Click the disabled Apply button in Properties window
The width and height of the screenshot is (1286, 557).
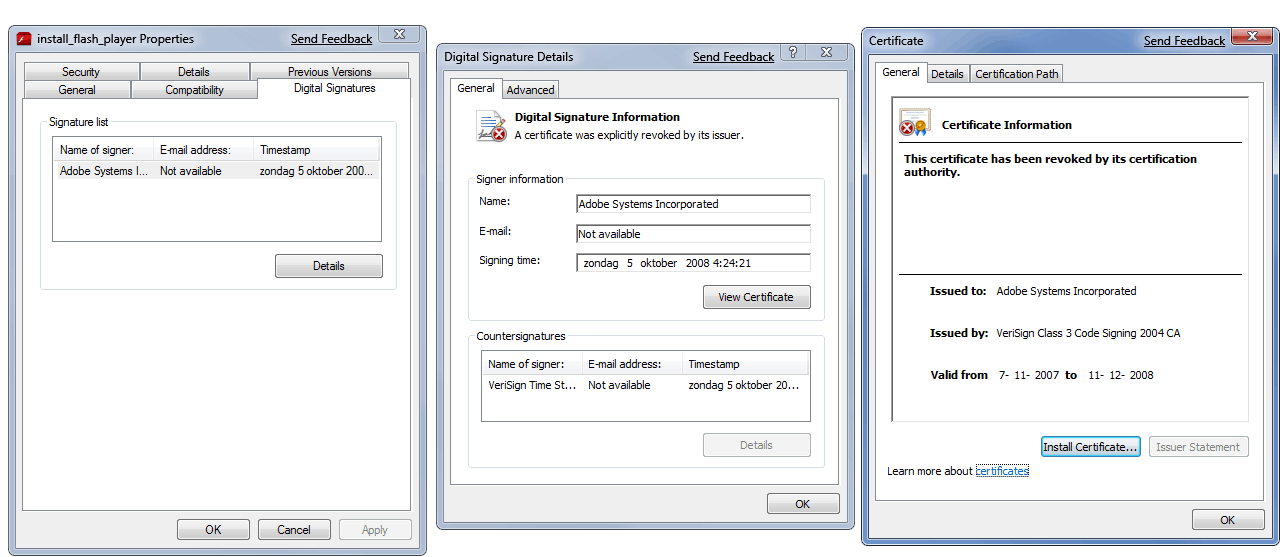[x=375, y=530]
